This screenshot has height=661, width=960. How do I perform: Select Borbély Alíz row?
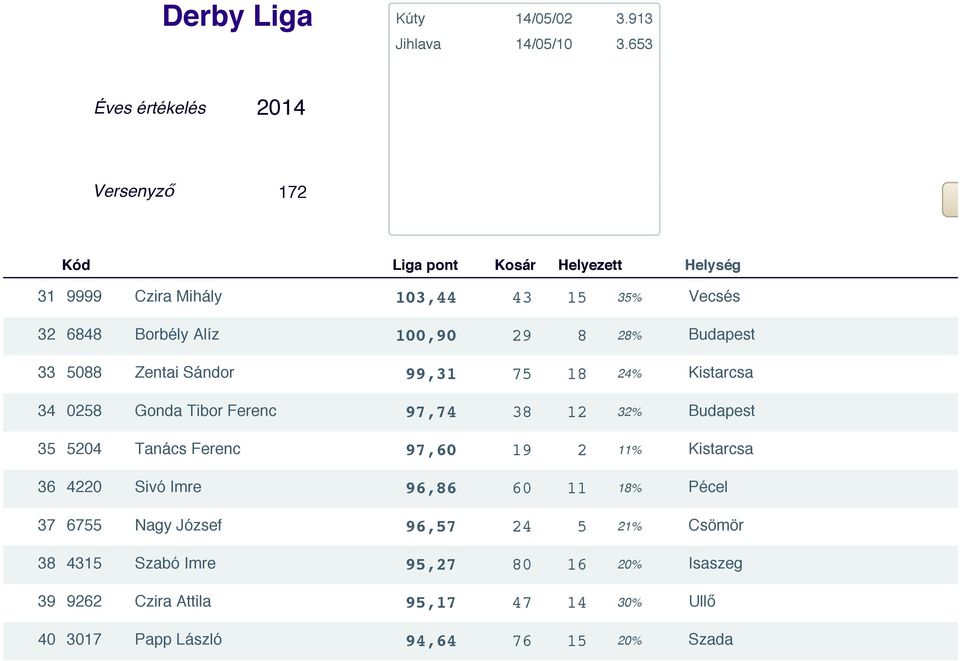click(x=480, y=335)
